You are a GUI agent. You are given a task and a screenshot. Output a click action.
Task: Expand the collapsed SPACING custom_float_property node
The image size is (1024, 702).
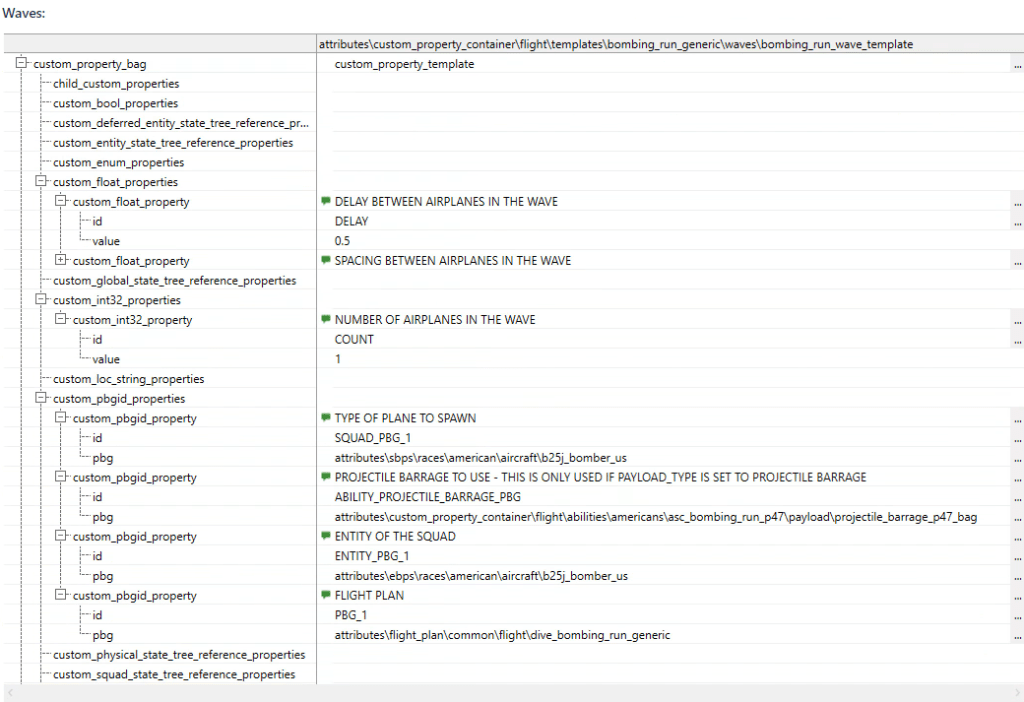tap(61, 261)
